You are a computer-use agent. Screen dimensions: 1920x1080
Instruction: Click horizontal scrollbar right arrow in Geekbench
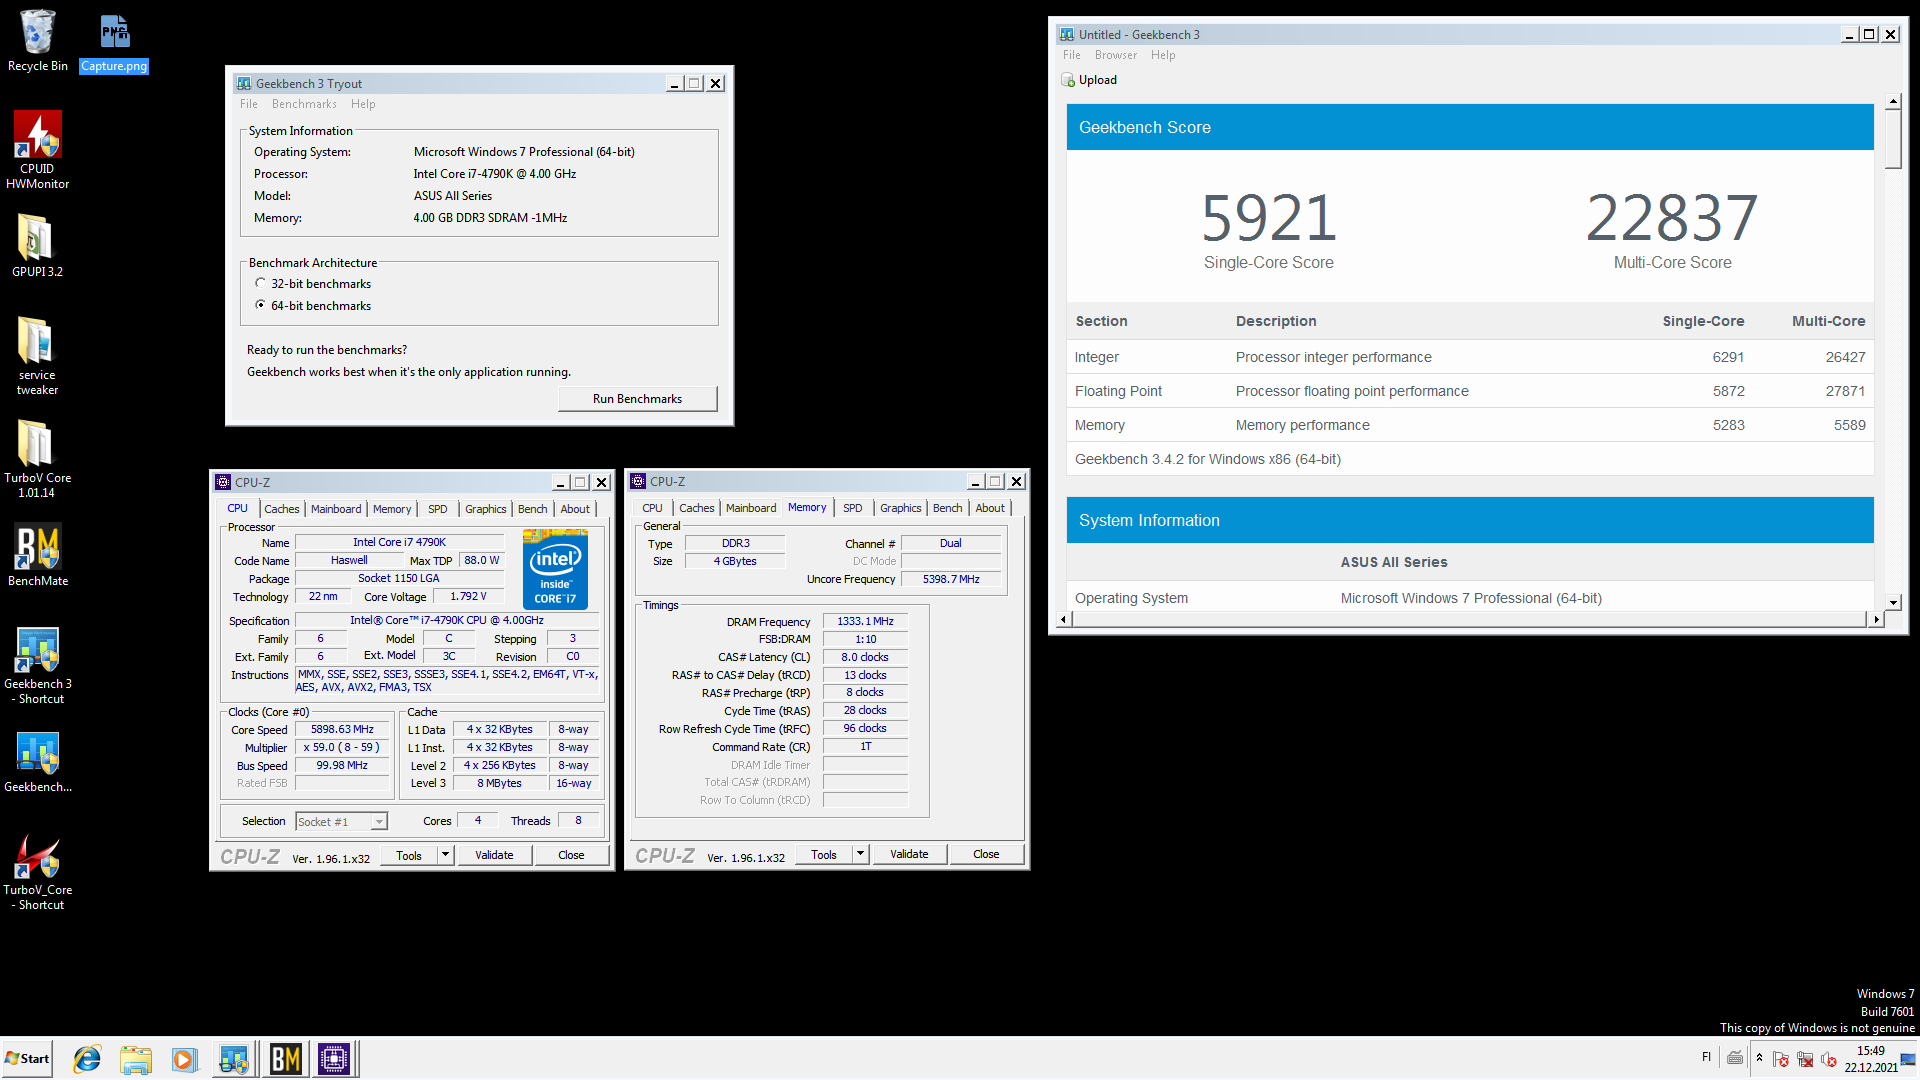1876,619
